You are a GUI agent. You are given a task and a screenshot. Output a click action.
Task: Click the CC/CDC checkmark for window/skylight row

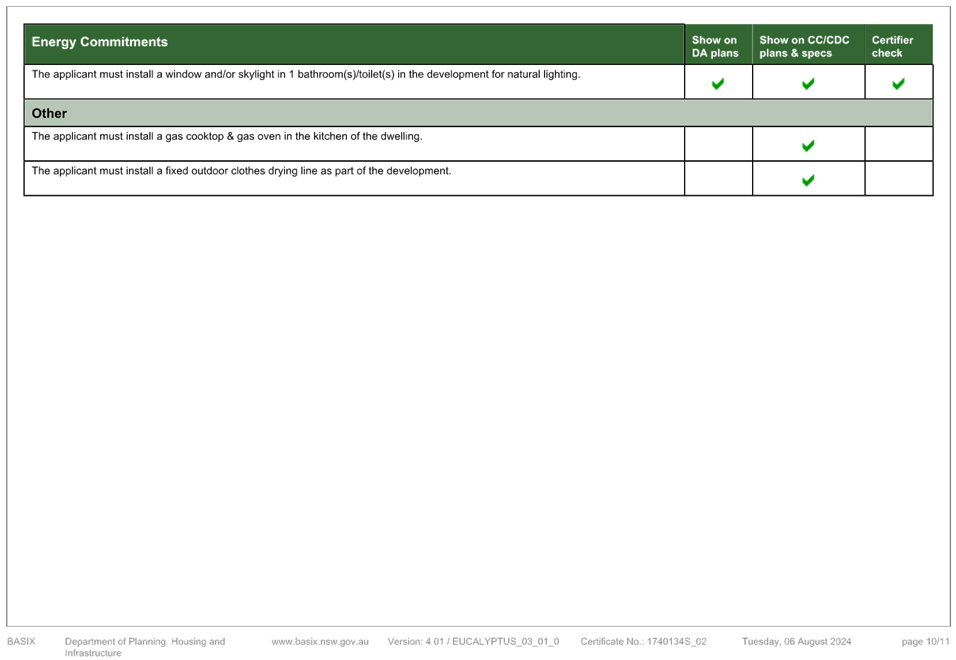[x=808, y=84]
